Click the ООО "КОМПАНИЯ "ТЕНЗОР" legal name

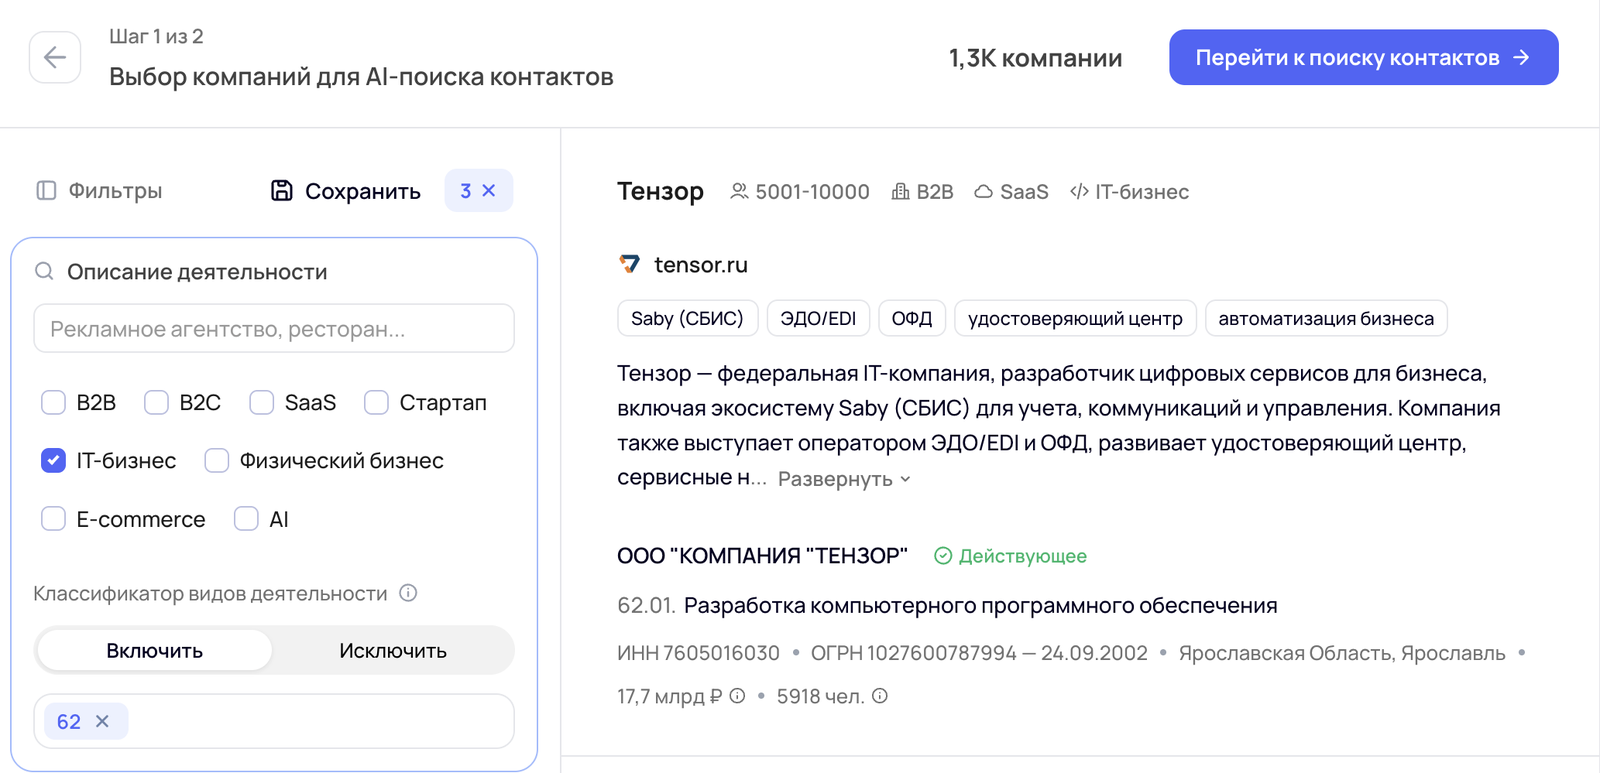[762, 556]
